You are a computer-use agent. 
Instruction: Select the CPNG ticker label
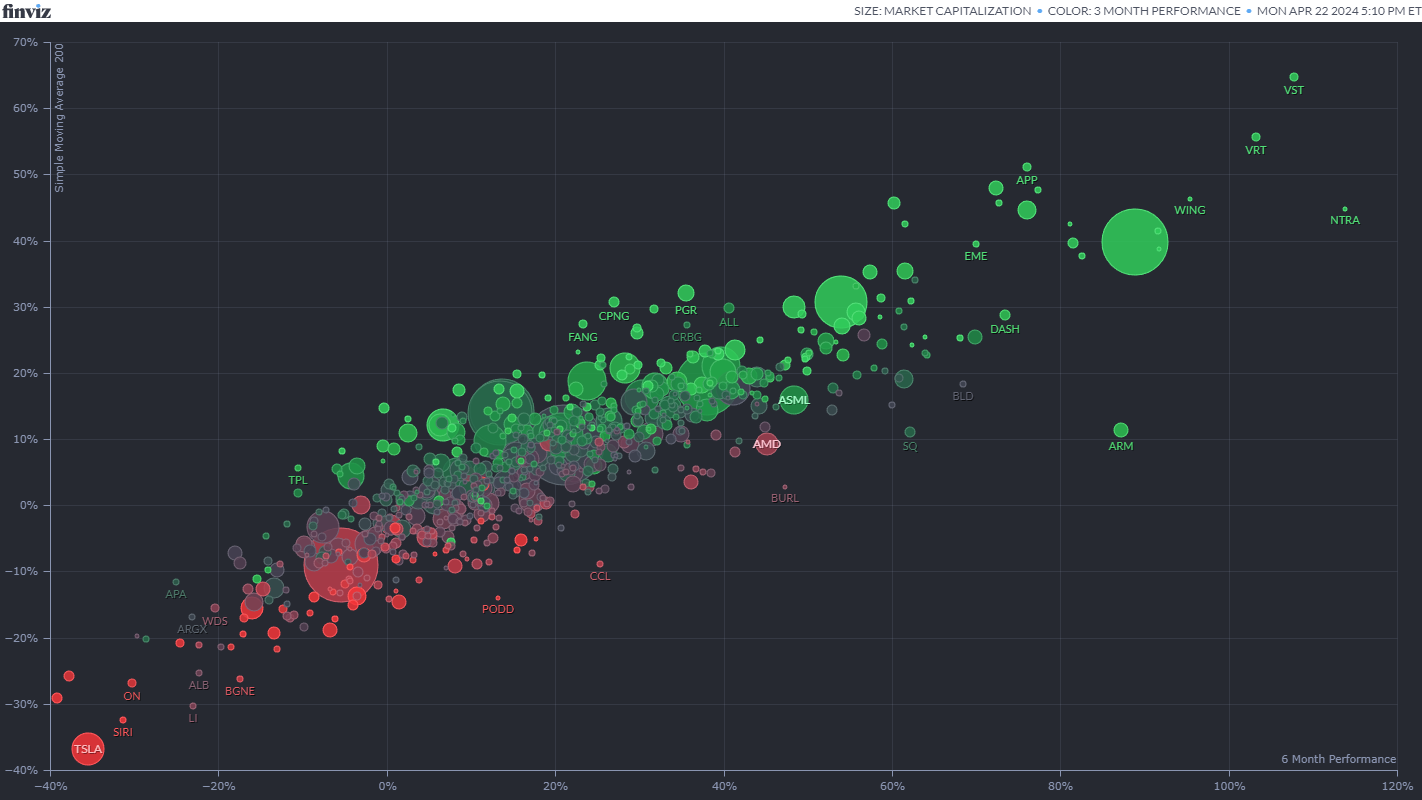pos(614,316)
